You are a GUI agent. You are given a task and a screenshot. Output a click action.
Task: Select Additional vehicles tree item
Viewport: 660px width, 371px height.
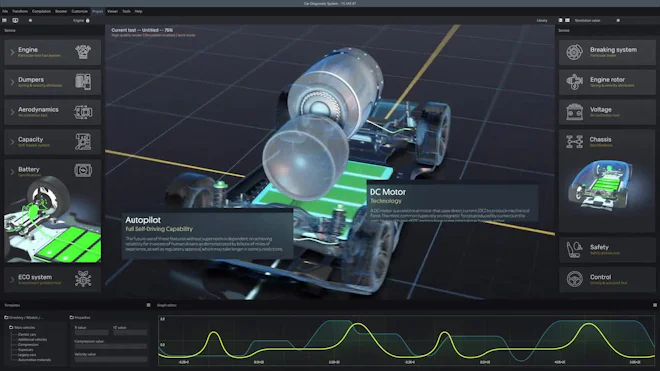coord(32,339)
